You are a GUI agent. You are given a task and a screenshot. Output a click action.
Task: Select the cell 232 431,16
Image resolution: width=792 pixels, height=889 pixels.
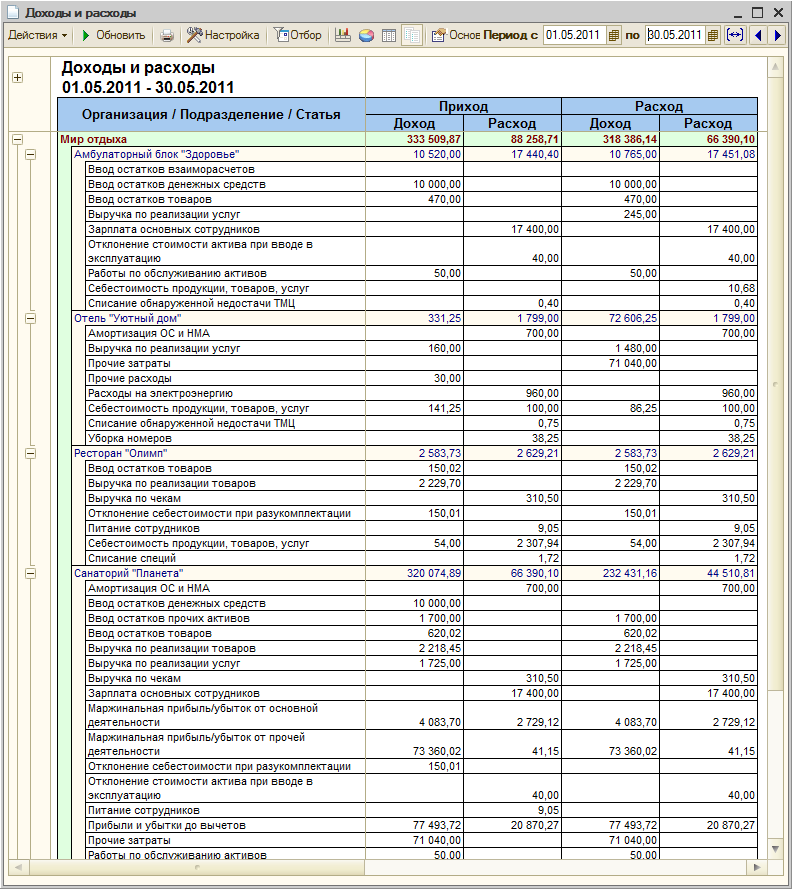611,574
